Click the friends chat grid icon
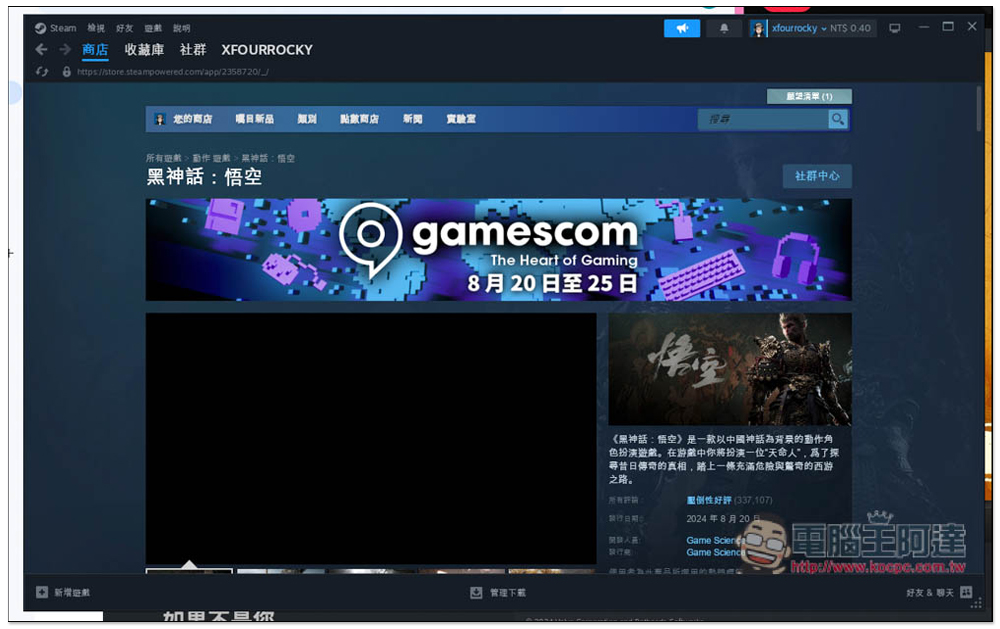 point(966,592)
